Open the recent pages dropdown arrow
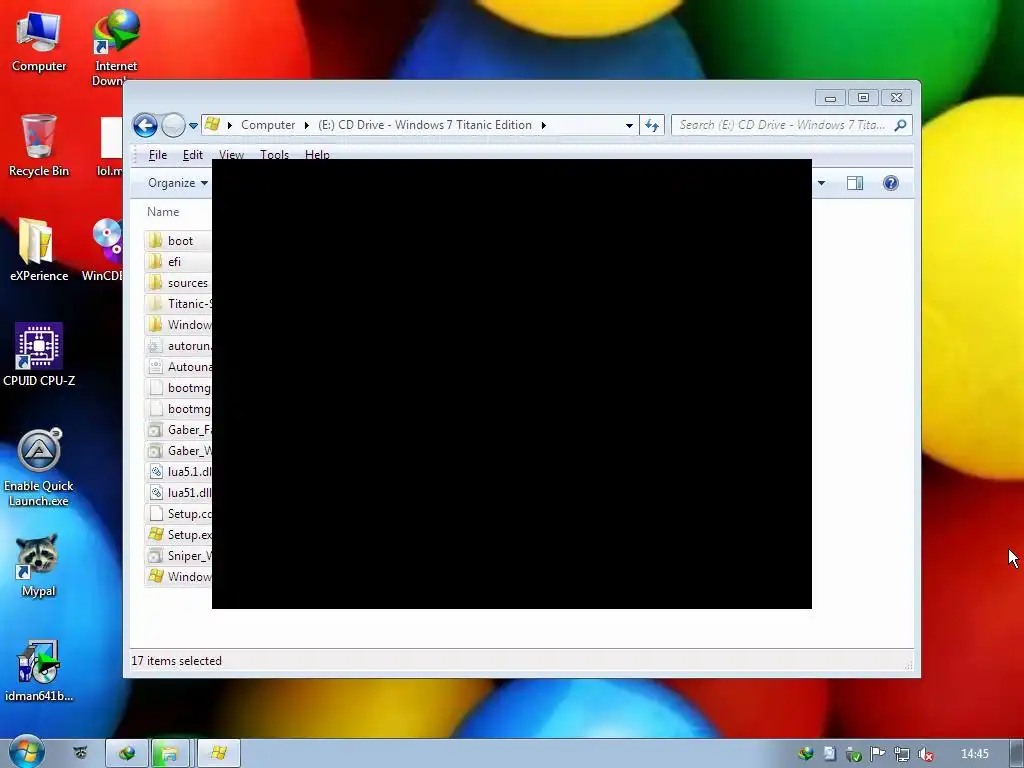 193,125
